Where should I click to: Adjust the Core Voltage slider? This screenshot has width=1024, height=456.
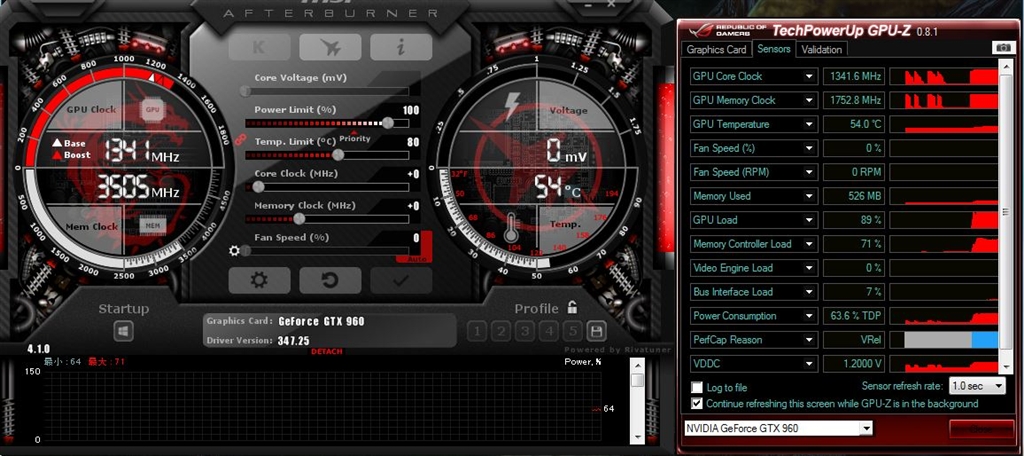[x=327, y=91]
